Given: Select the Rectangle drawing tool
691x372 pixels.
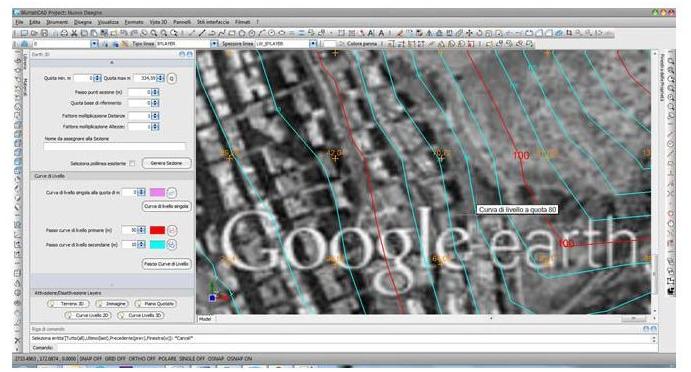Looking at the screenshot, I should (x=232, y=33).
